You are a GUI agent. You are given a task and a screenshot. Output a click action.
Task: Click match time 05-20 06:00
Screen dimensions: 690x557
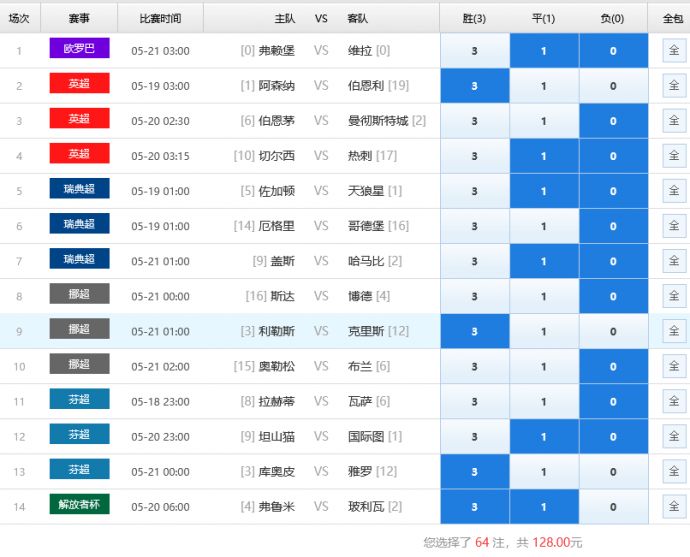tap(160, 507)
